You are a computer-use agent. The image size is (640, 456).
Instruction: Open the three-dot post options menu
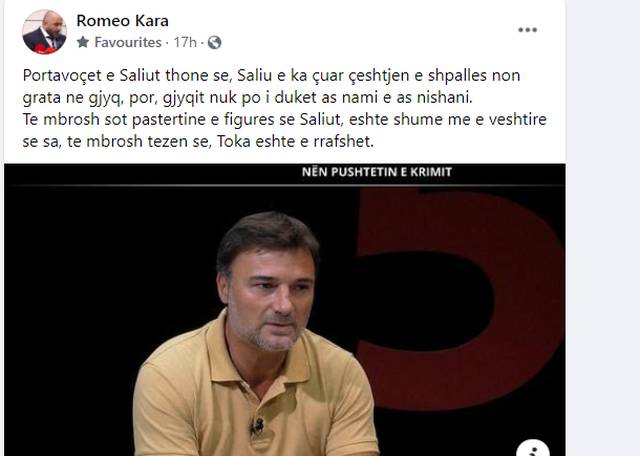(x=527, y=30)
